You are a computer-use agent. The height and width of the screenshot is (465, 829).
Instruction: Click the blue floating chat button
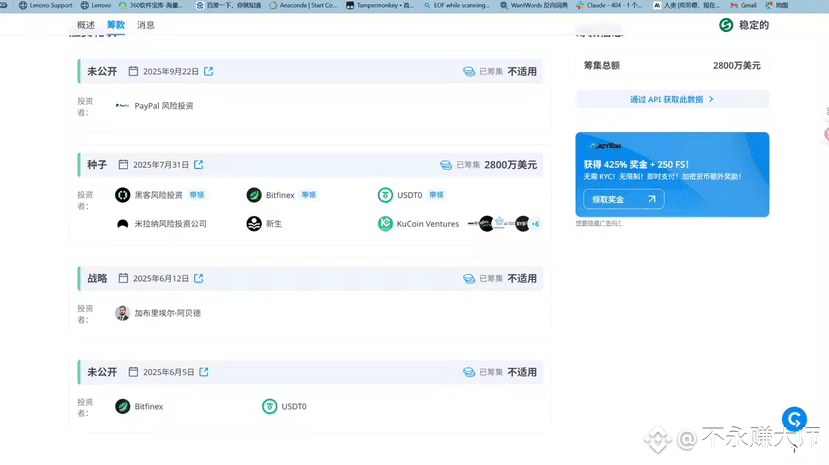[794, 420]
